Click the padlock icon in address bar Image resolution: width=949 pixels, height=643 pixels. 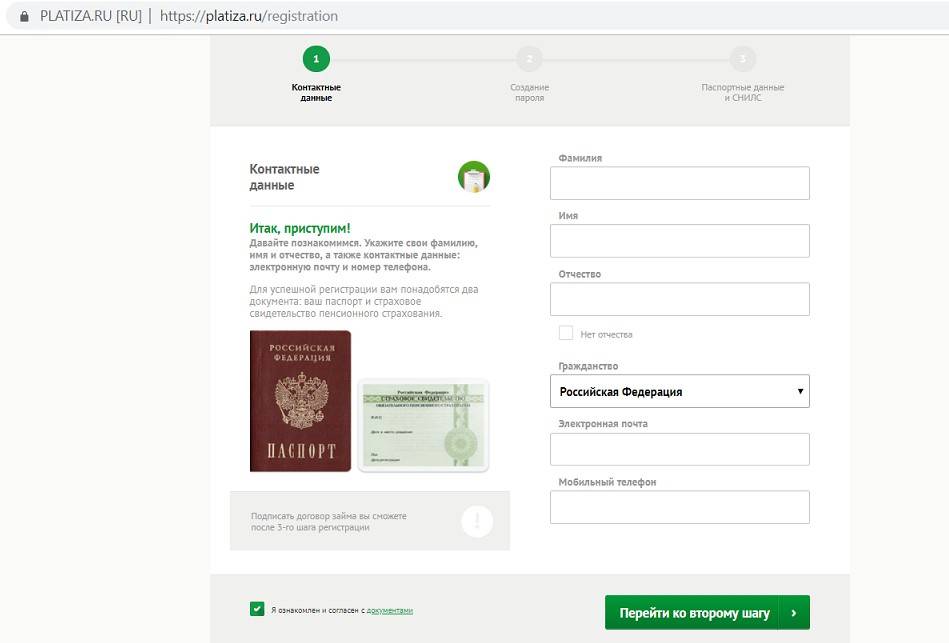pos(24,16)
